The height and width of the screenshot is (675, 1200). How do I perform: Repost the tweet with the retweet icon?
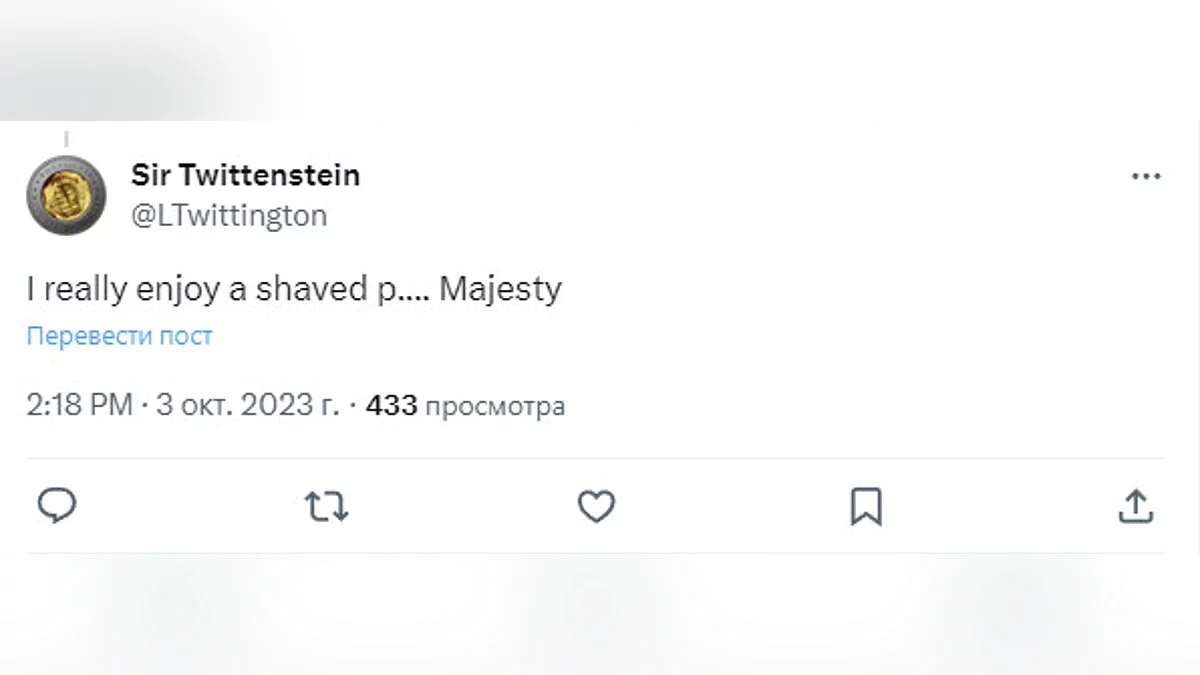click(x=326, y=507)
